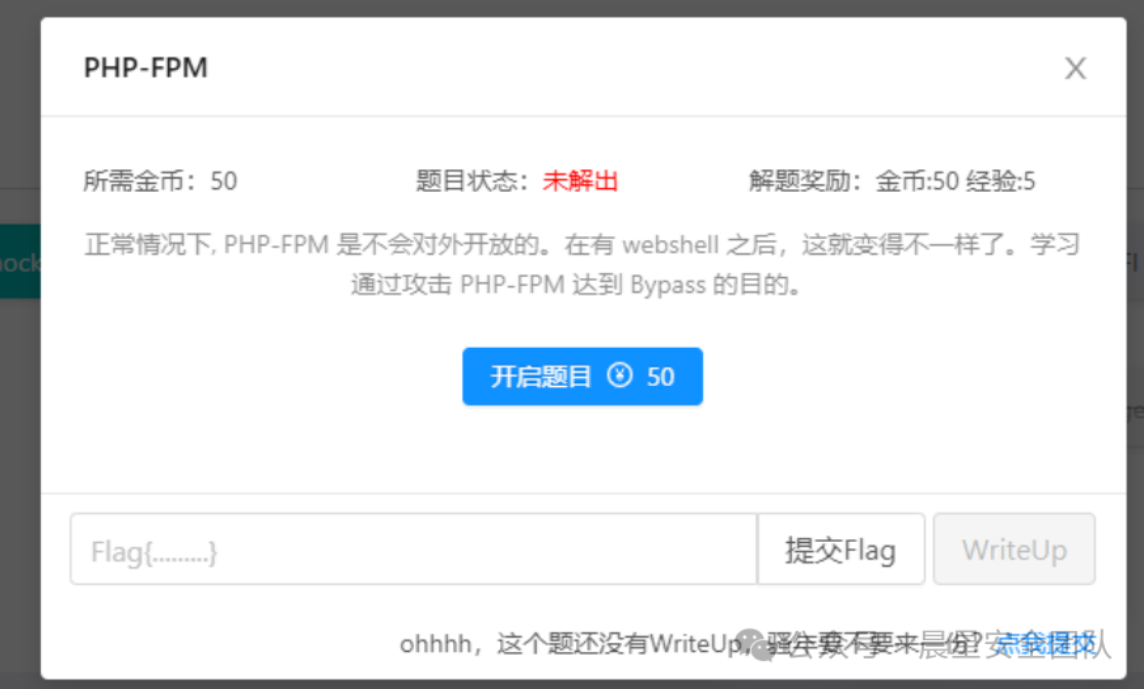Click the teal button behind dialog's left edge

(x=20, y=261)
